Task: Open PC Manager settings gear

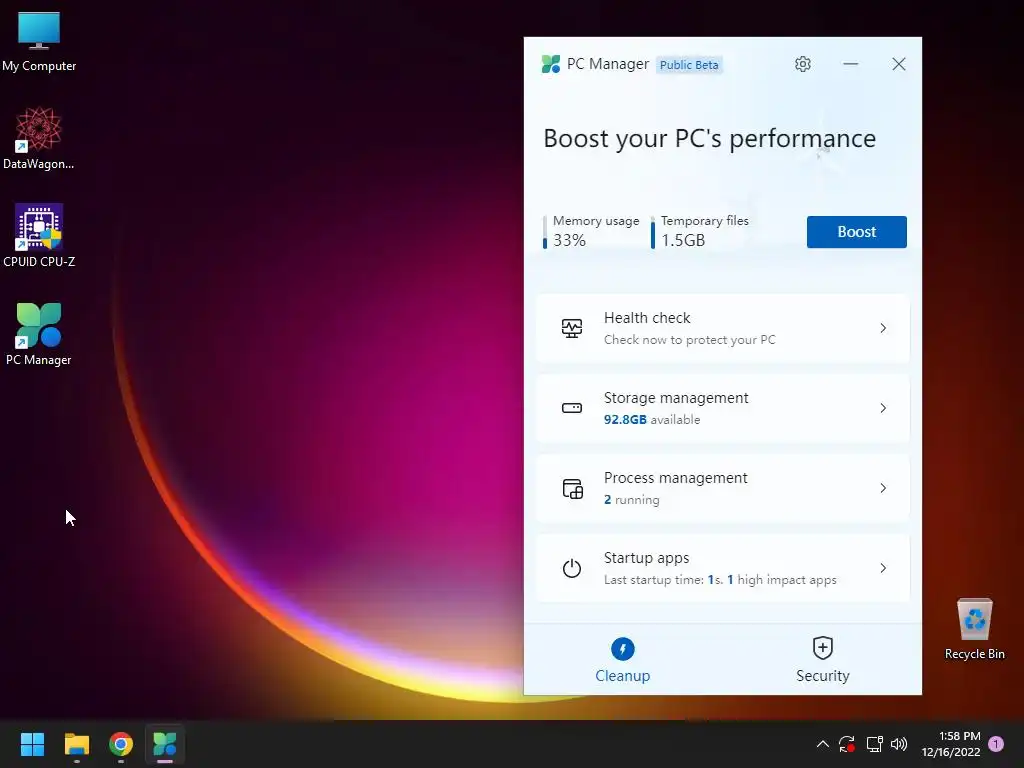Action: click(803, 64)
